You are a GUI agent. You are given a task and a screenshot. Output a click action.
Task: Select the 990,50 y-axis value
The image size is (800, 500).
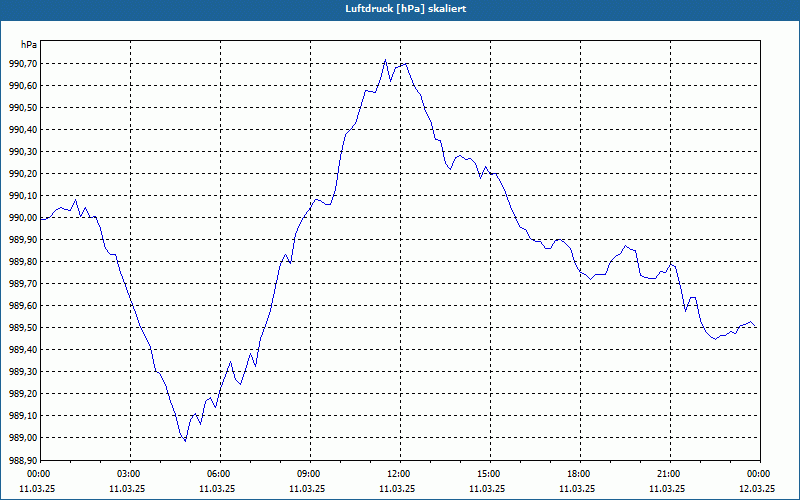click(x=23, y=108)
